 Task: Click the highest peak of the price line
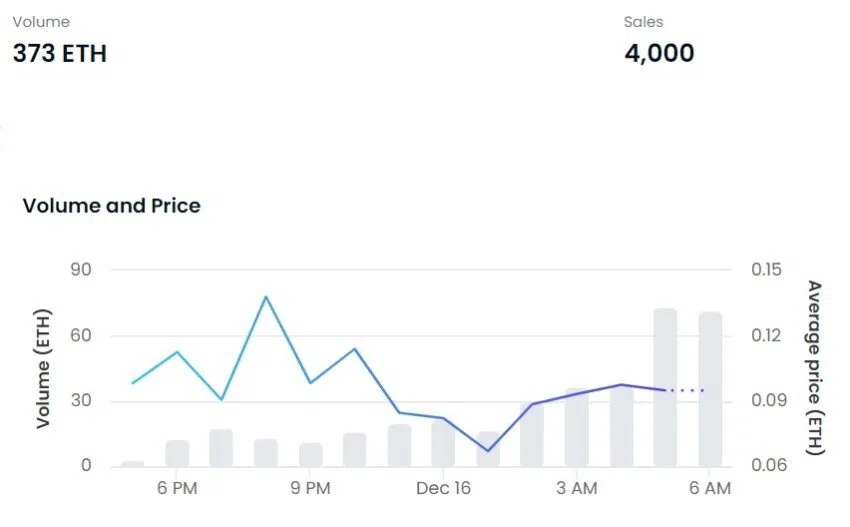[x=266, y=297]
